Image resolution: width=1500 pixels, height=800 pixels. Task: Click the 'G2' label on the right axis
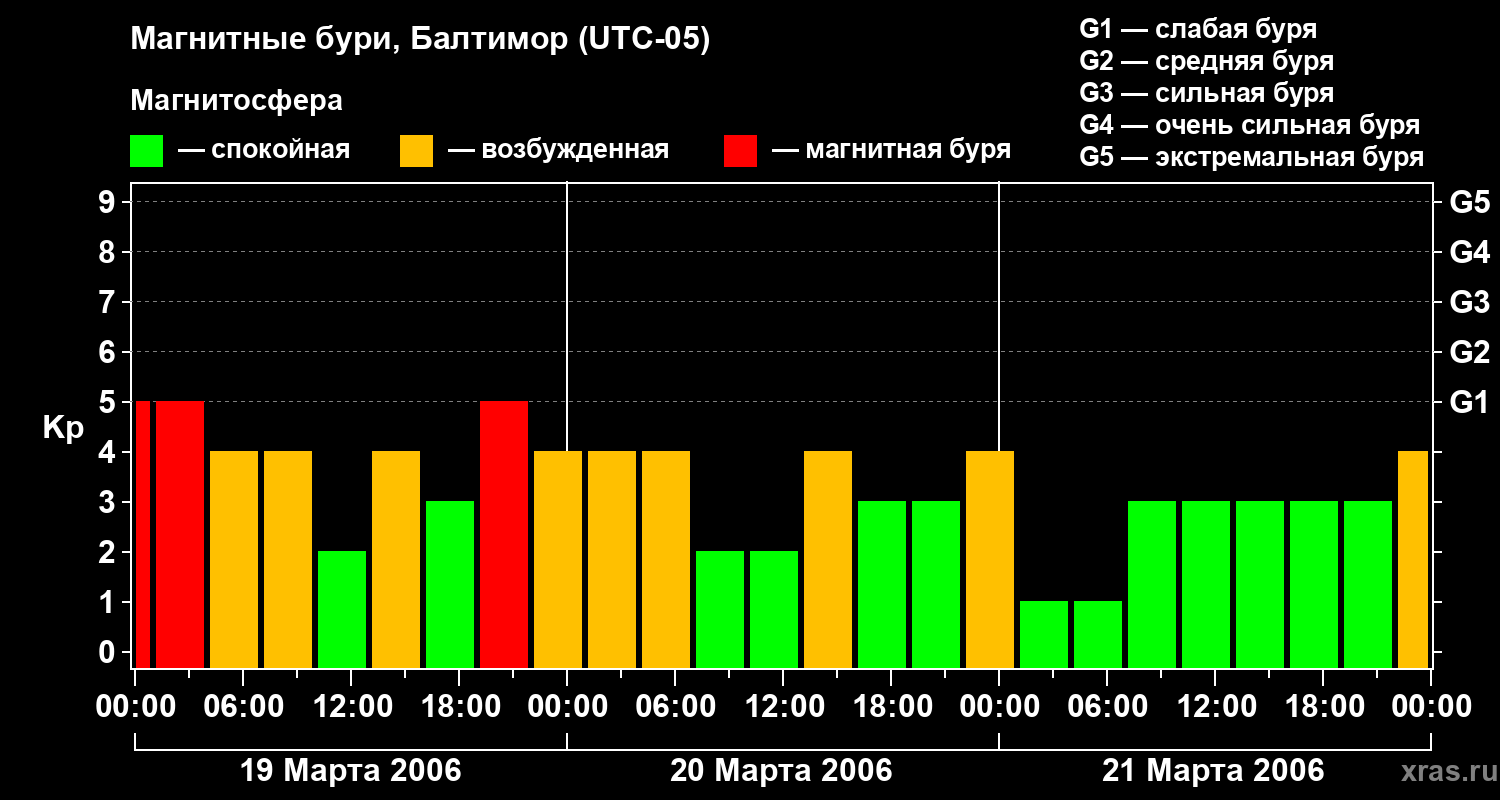click(1469, 353)
